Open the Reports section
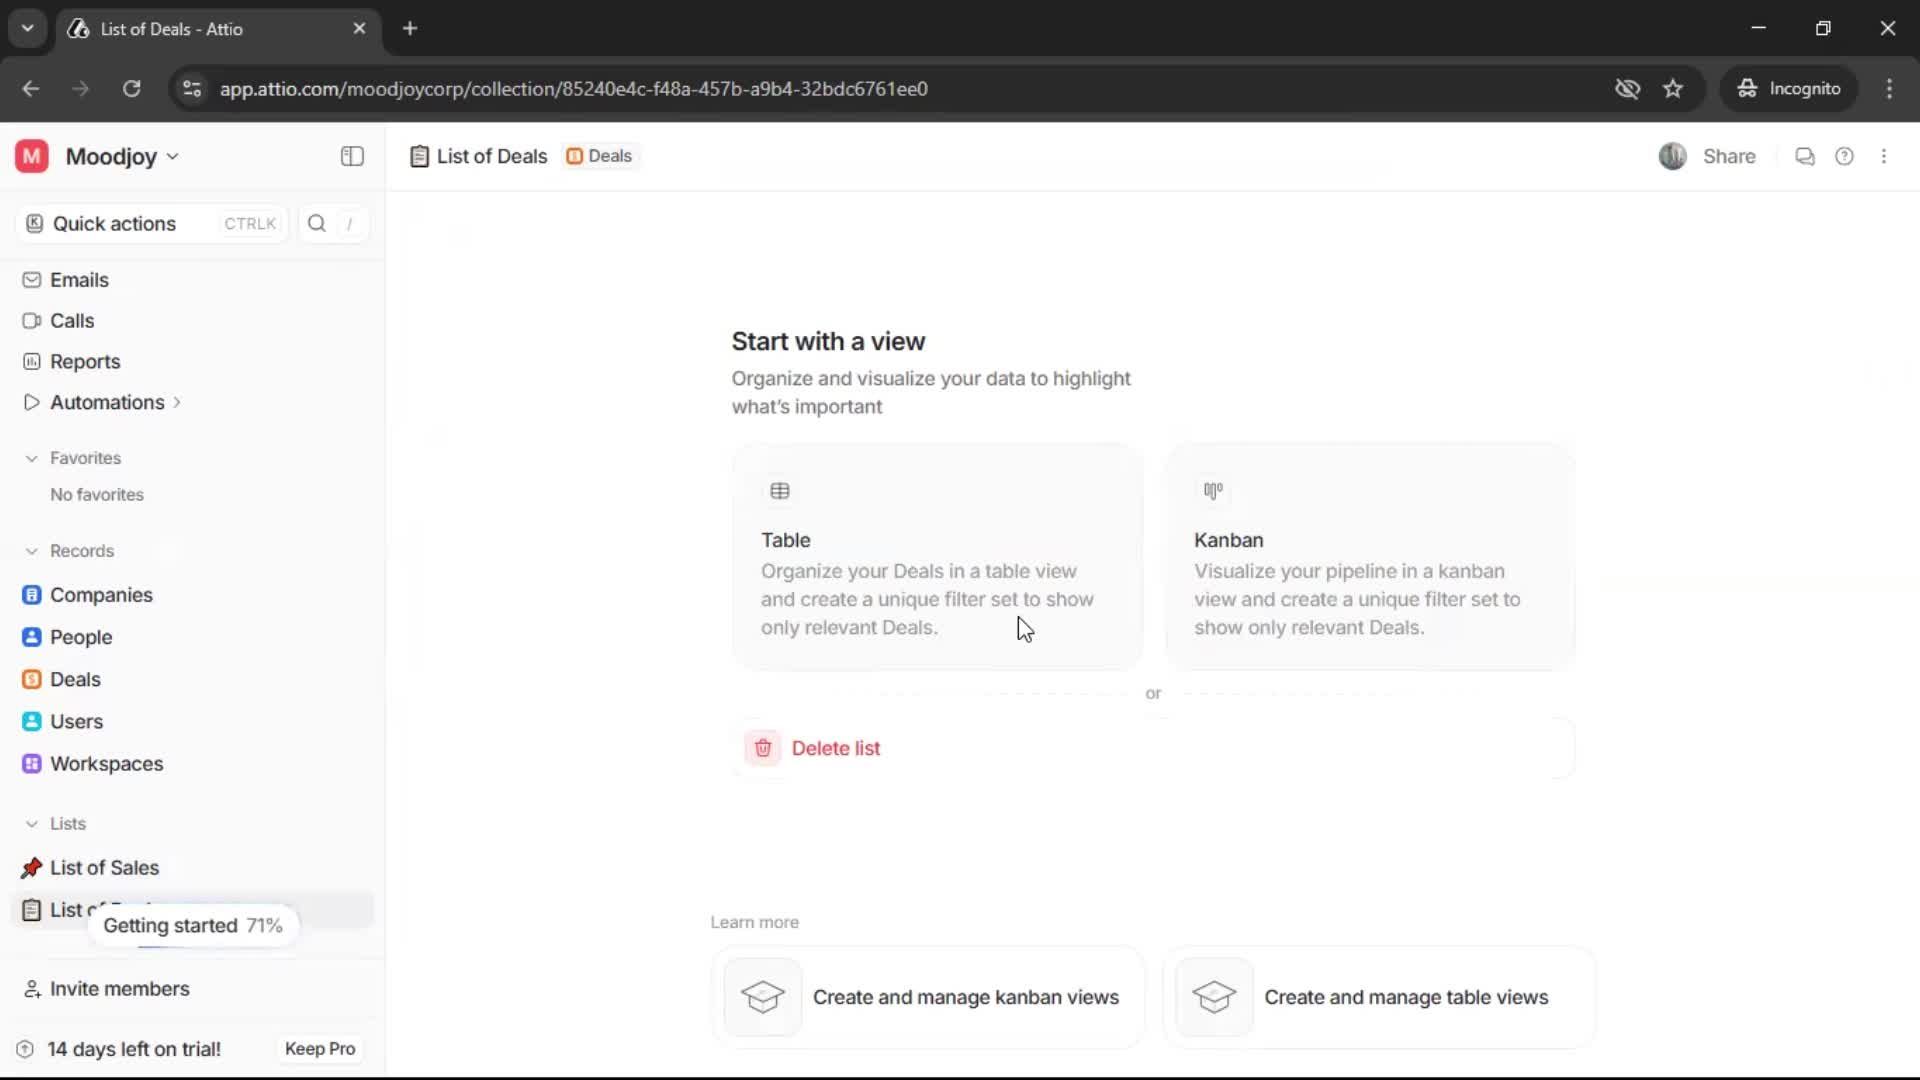The height and width of the screenshot is (1080, 1920). point(84,361)
